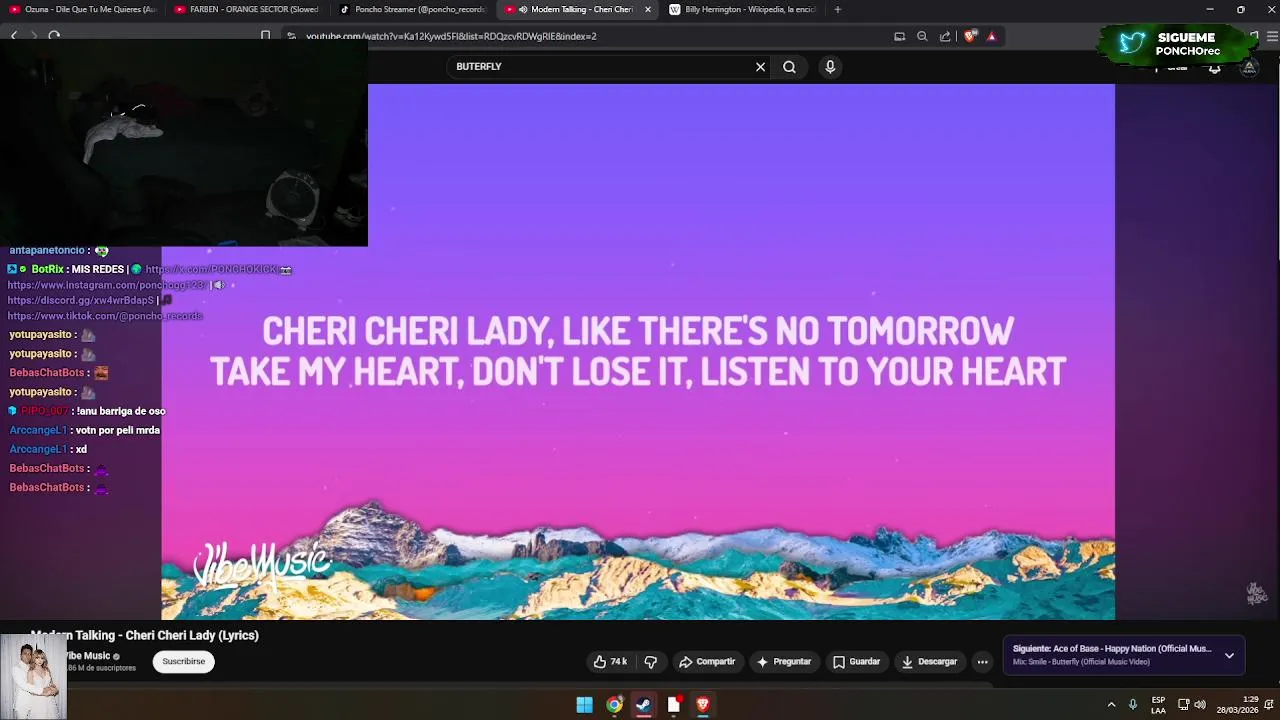Open the three-dot more actions menu
Image resolution: width=1280 pixels, height=720 pixels.
click(982, 662)
